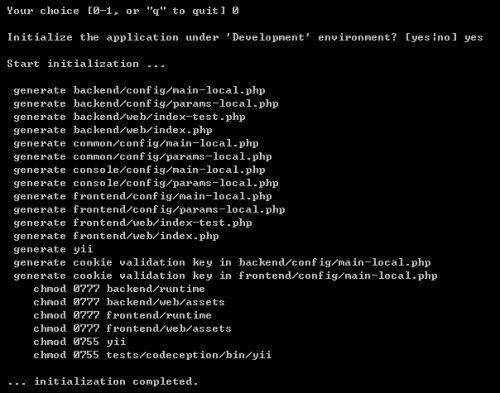This screenshot has height=393, width=500.
Task: Click frontend/web/index-test.php line
Action: (x=133, y=223)
